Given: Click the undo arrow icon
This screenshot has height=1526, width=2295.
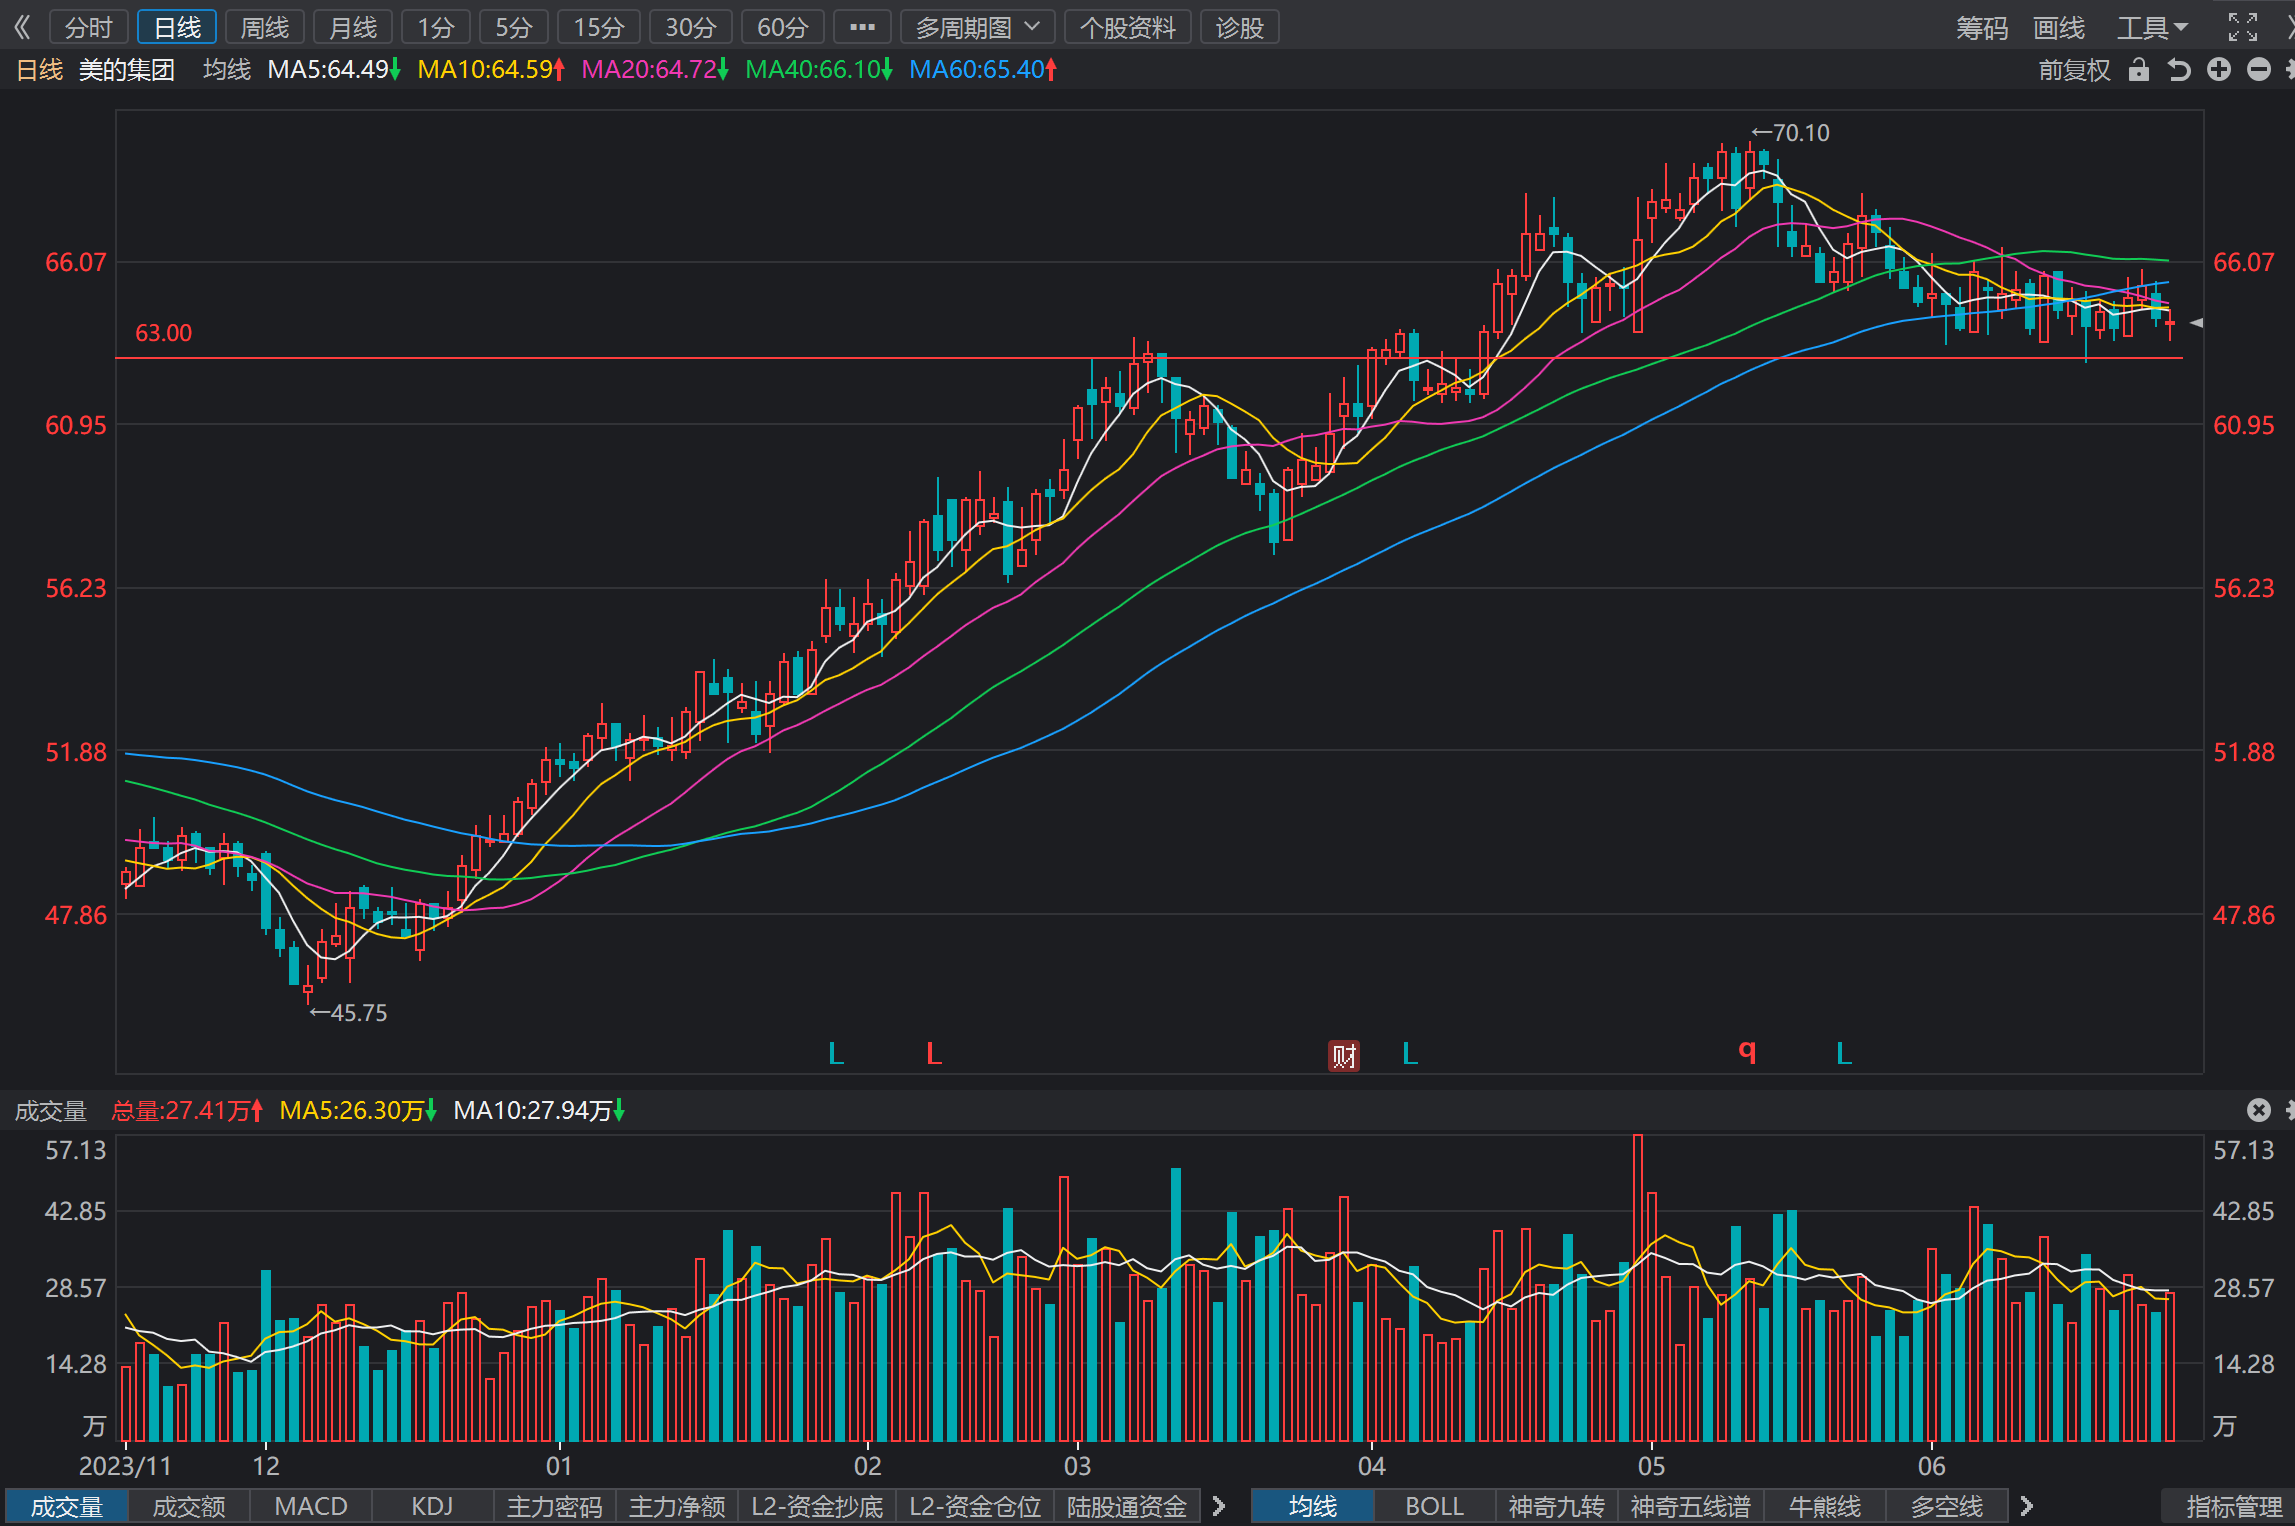Looking at the screenshot, I should (2179, 70).
